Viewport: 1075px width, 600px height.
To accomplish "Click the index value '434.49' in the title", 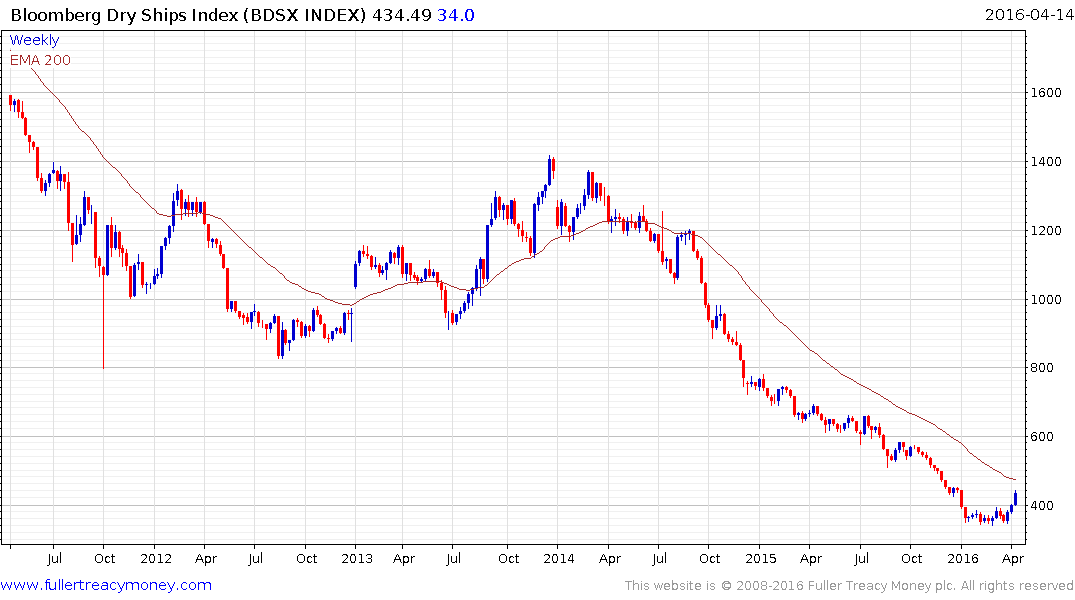I will pos(402,15).
